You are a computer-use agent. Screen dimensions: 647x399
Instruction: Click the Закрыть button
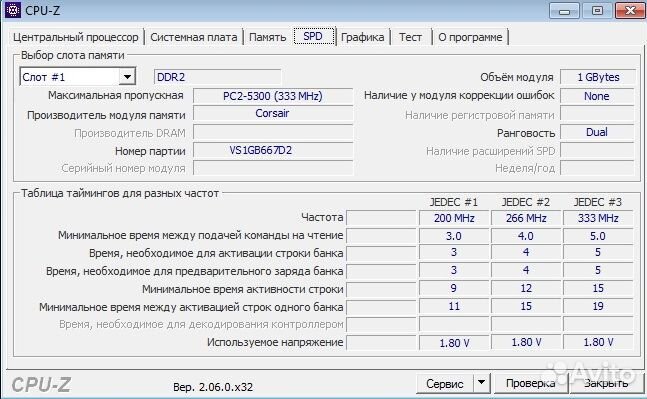coord(606,384)
